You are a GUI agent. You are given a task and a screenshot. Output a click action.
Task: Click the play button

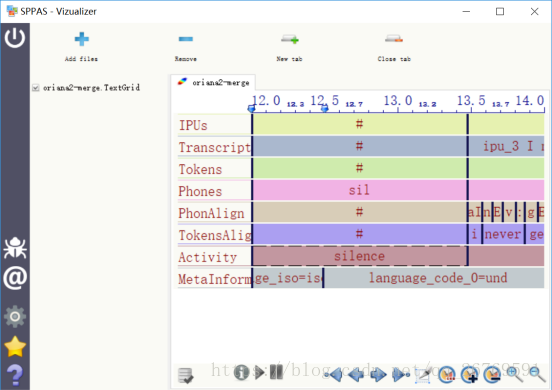(260, 373)
